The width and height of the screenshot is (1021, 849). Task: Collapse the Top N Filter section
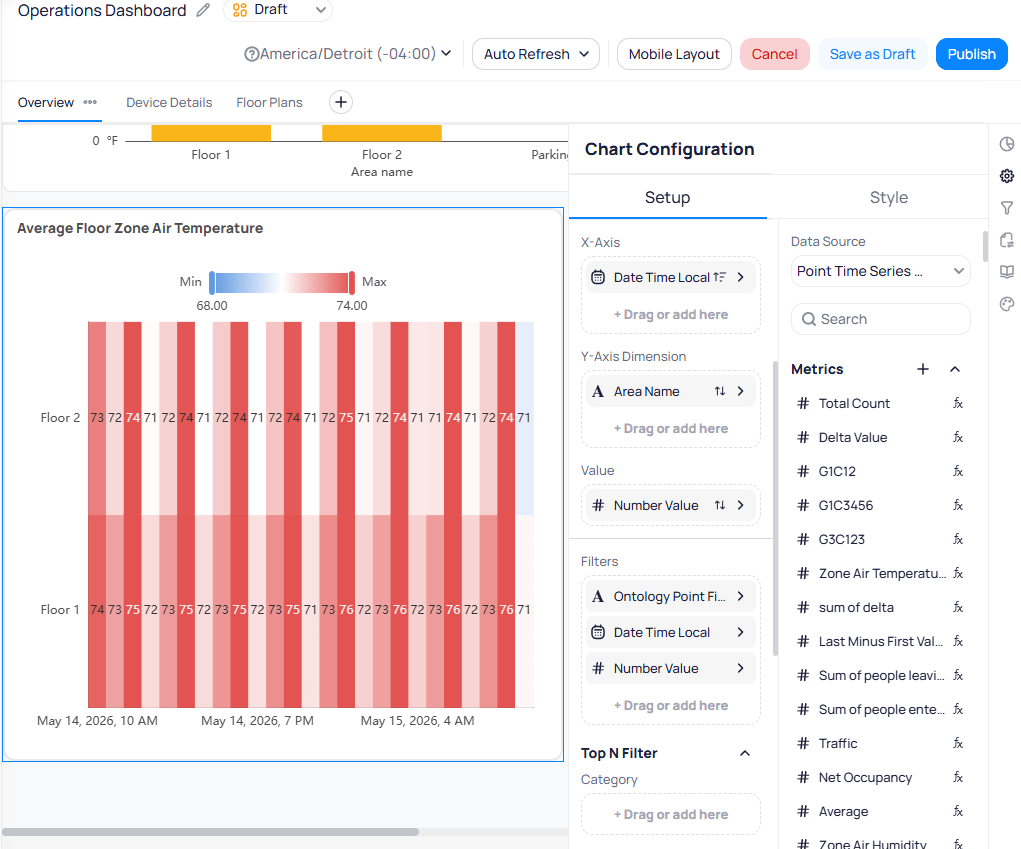point(745,753)
